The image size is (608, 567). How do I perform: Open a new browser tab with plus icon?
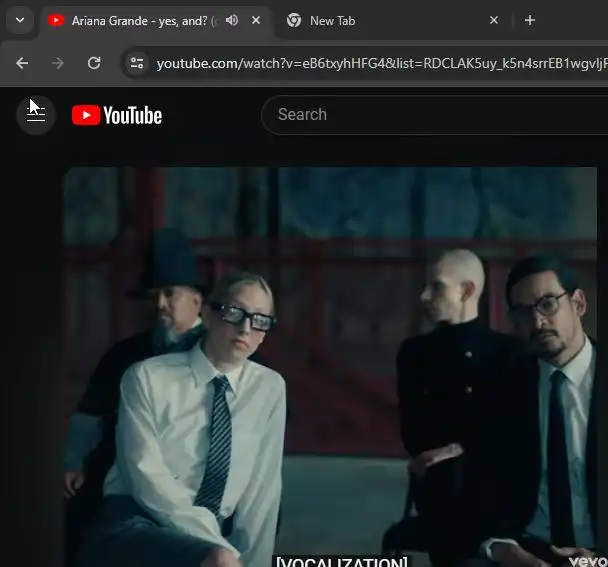click(x=530, y=20)
